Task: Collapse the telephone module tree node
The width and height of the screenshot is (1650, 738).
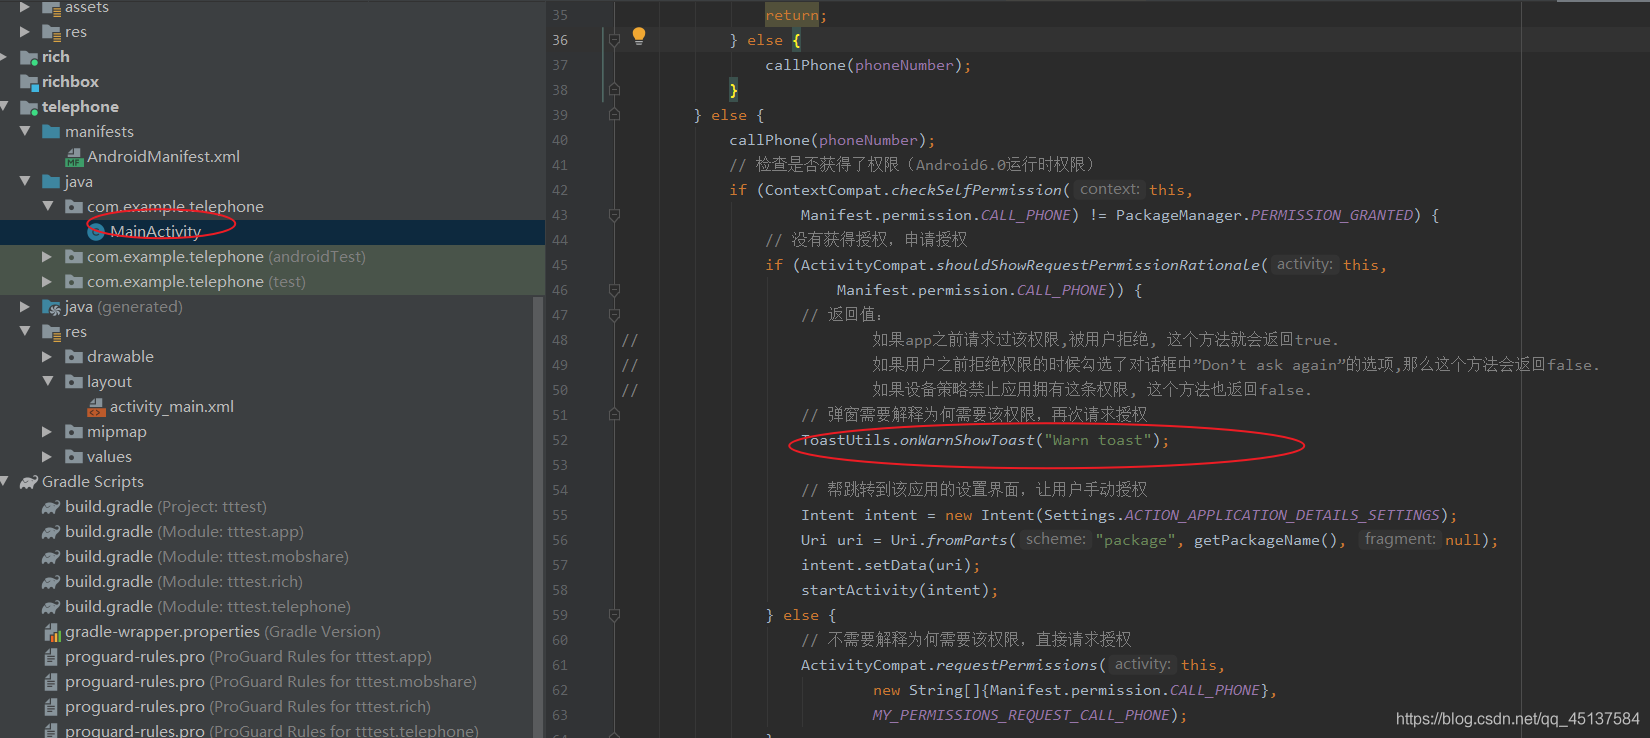Action: pyautogui.click(x=5, y=107)
